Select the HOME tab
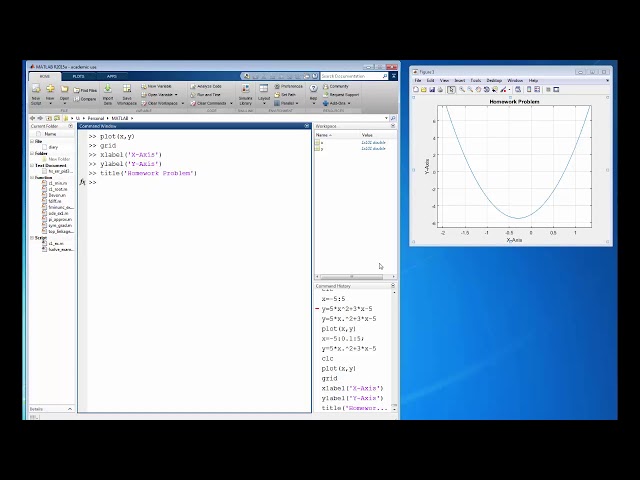This screenshot has height=480, width=640. tap(45, 76)
